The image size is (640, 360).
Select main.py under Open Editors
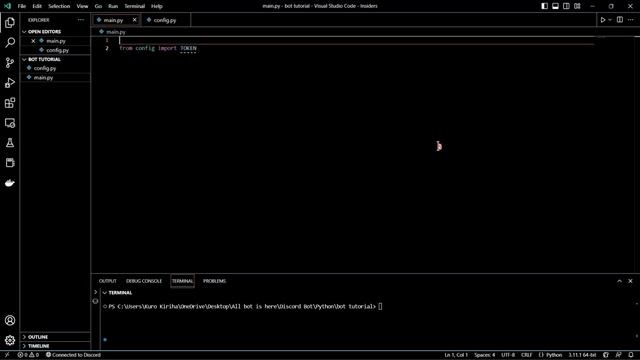point(55,41)
